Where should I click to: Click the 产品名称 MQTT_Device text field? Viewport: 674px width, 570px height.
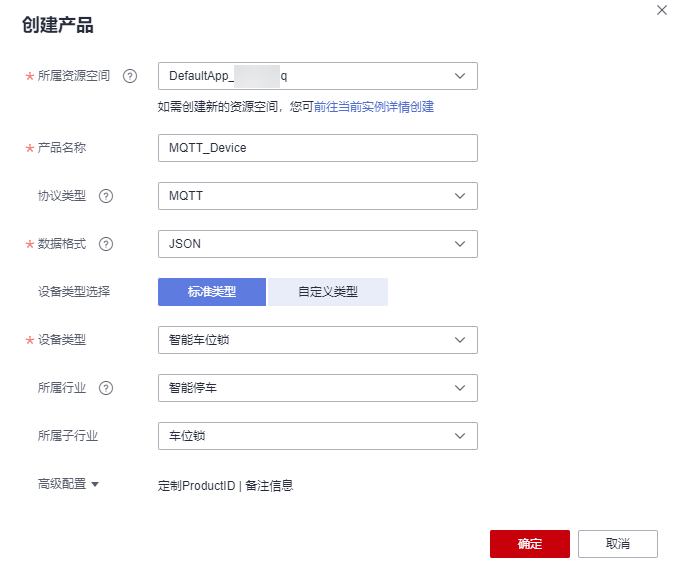(317, 148)
